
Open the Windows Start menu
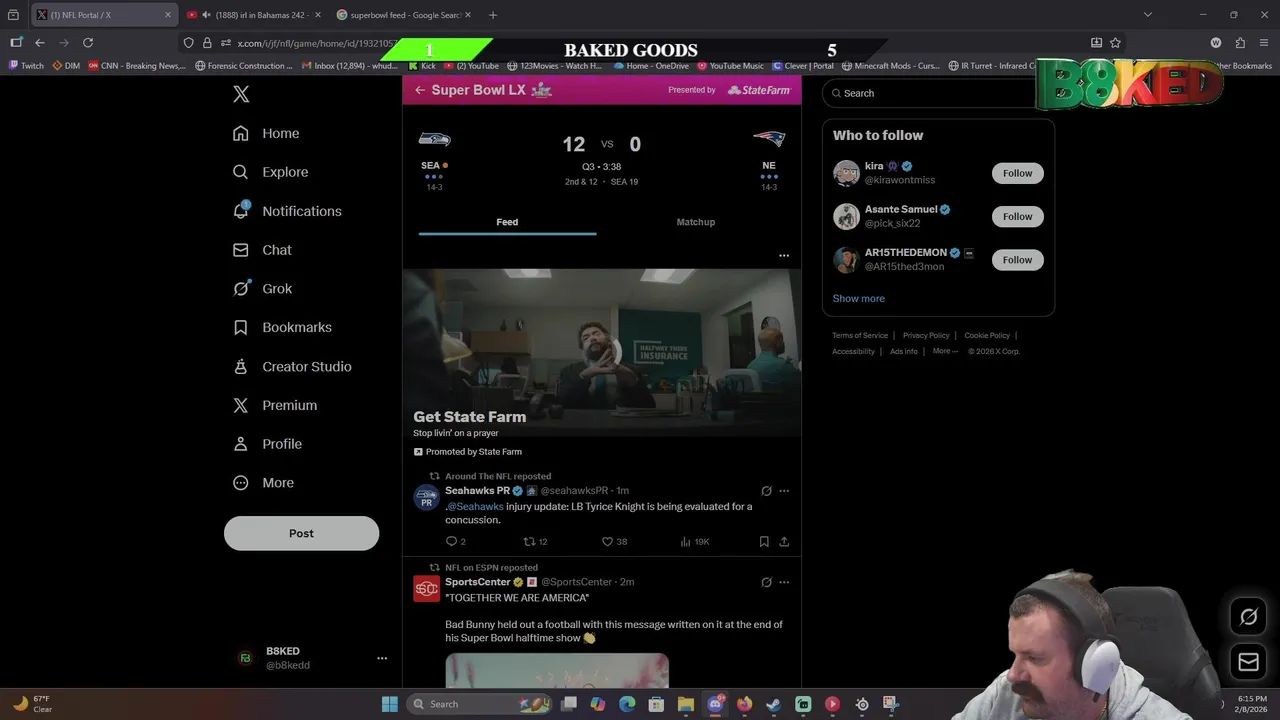pos(389,704)
